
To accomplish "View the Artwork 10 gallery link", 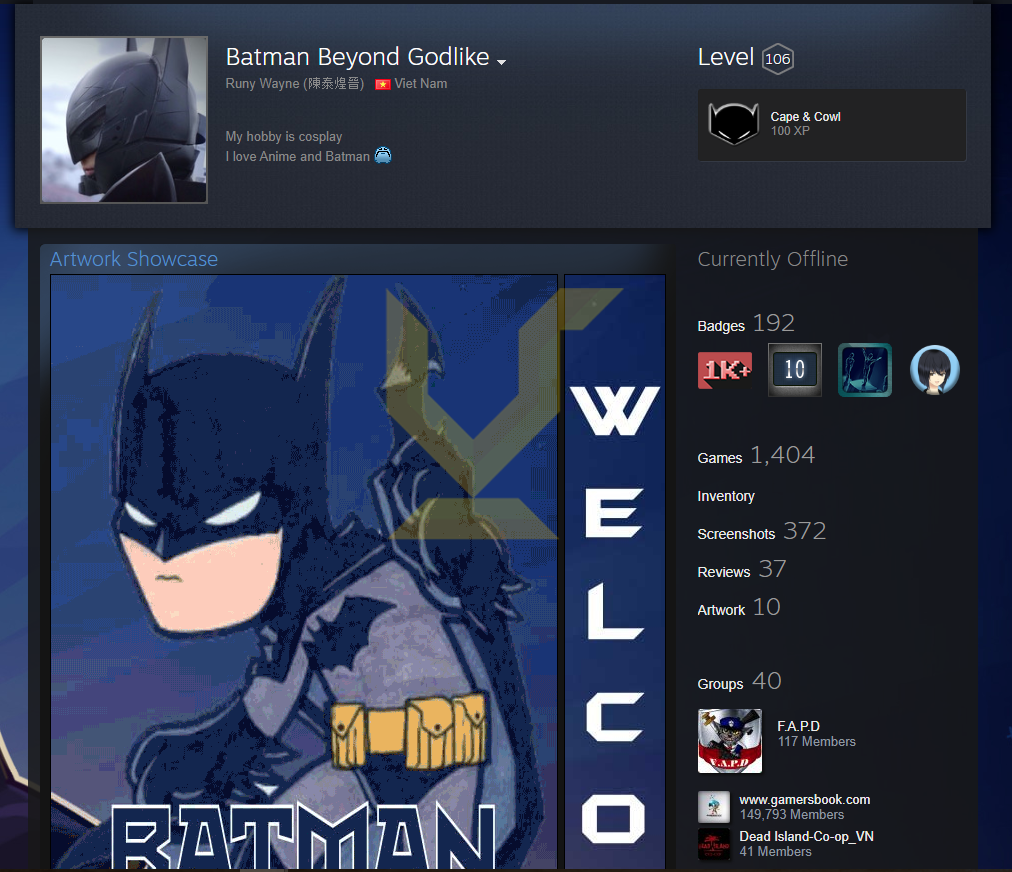I will (738, 608).
